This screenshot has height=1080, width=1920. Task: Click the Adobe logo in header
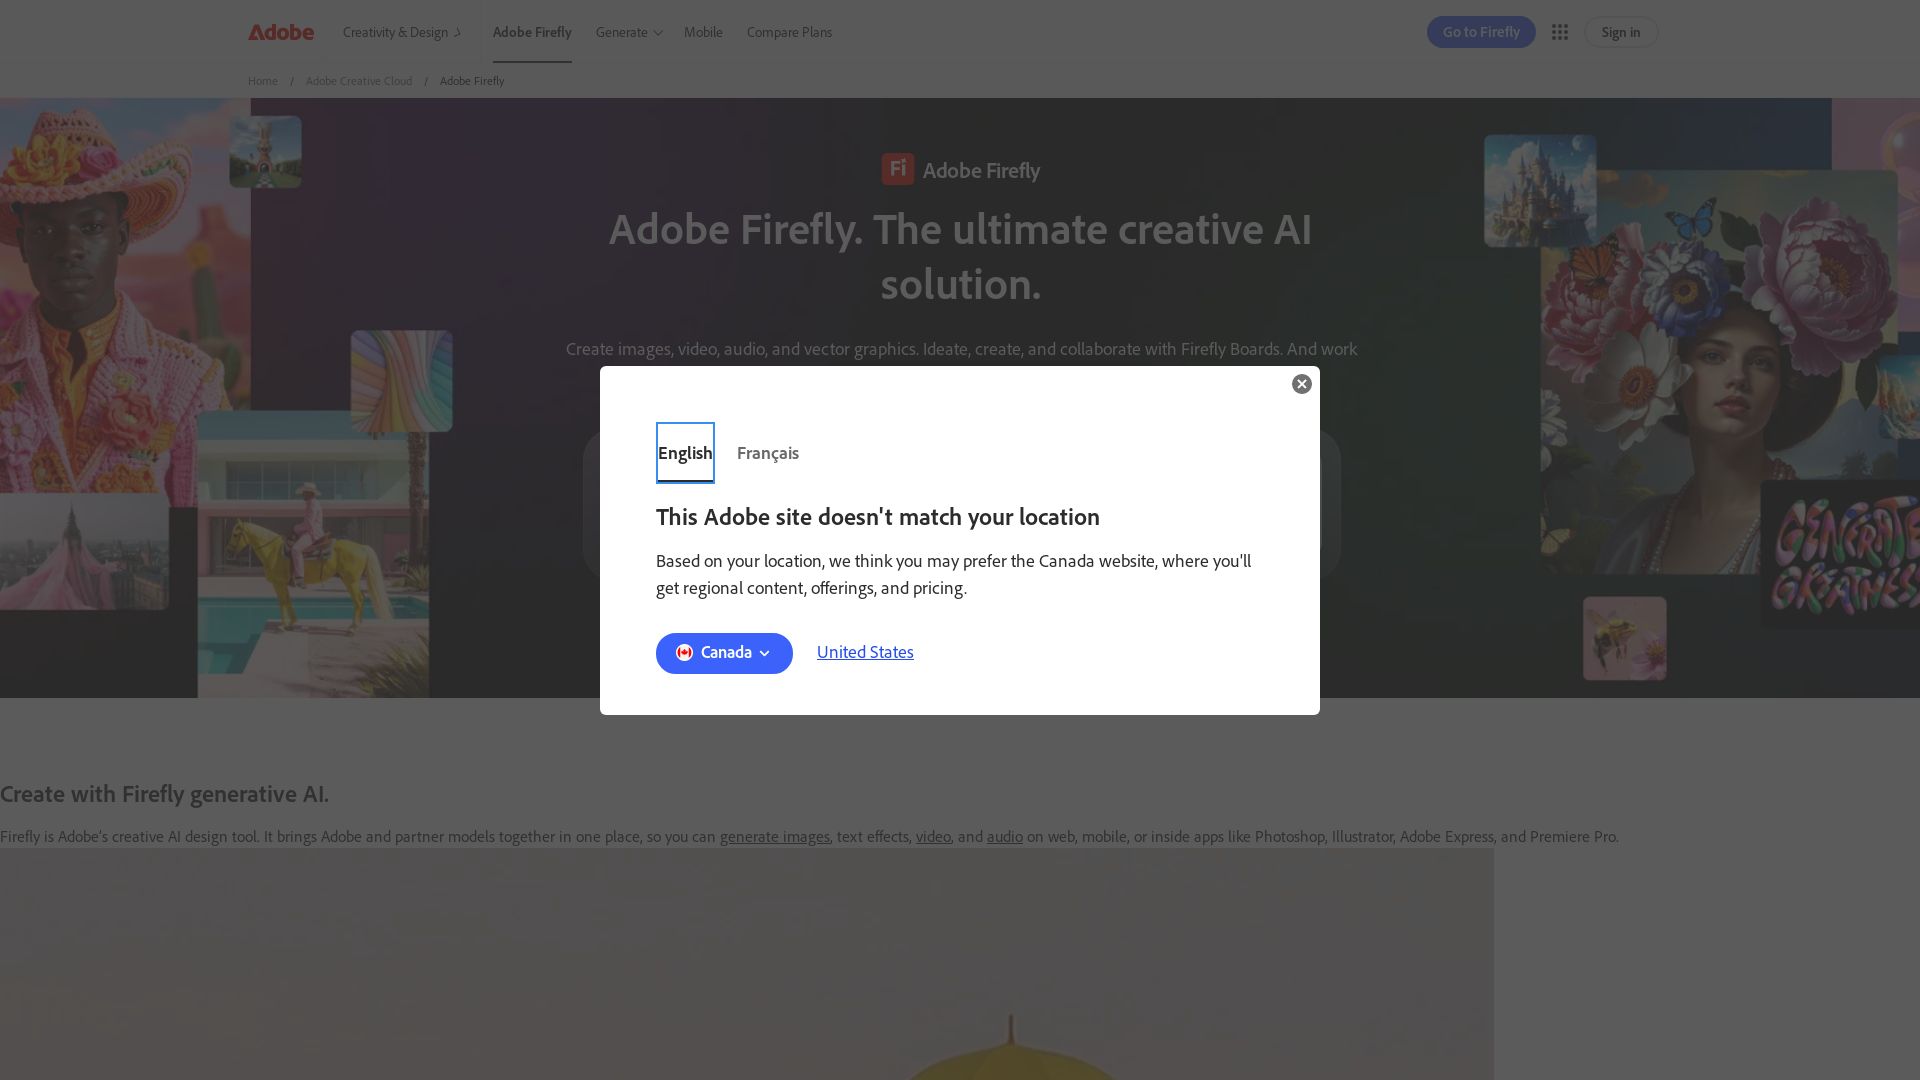pos(281,32)
